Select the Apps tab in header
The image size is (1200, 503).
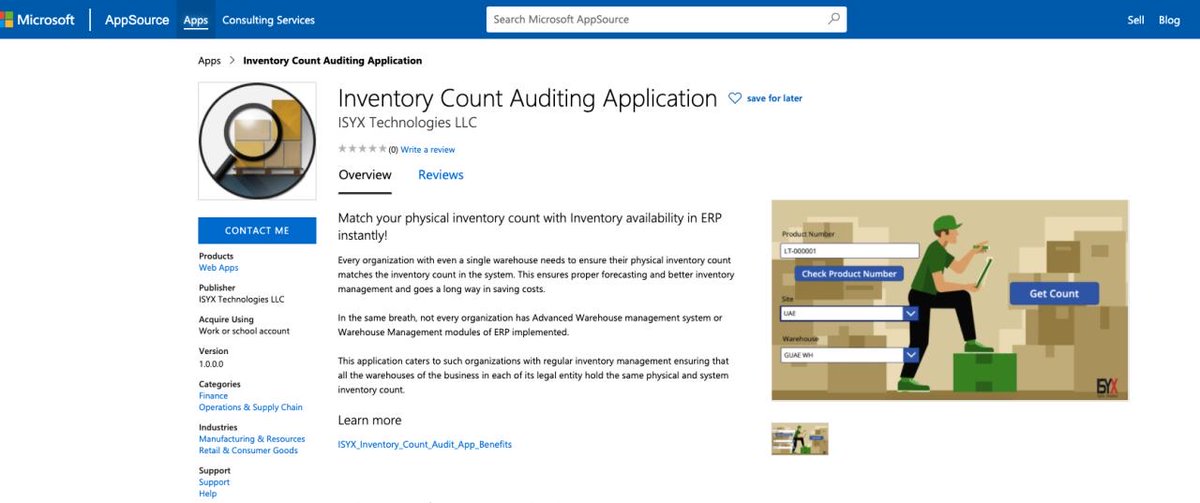[x=196, y=19]
